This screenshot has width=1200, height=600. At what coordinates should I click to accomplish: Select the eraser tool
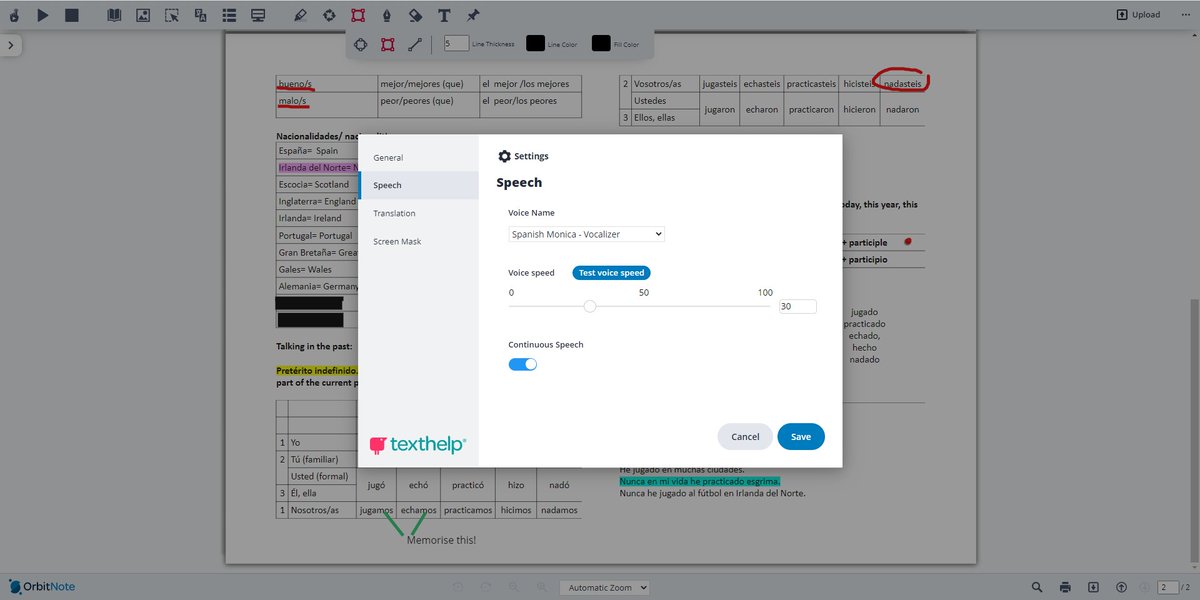(x=413, y=14)
